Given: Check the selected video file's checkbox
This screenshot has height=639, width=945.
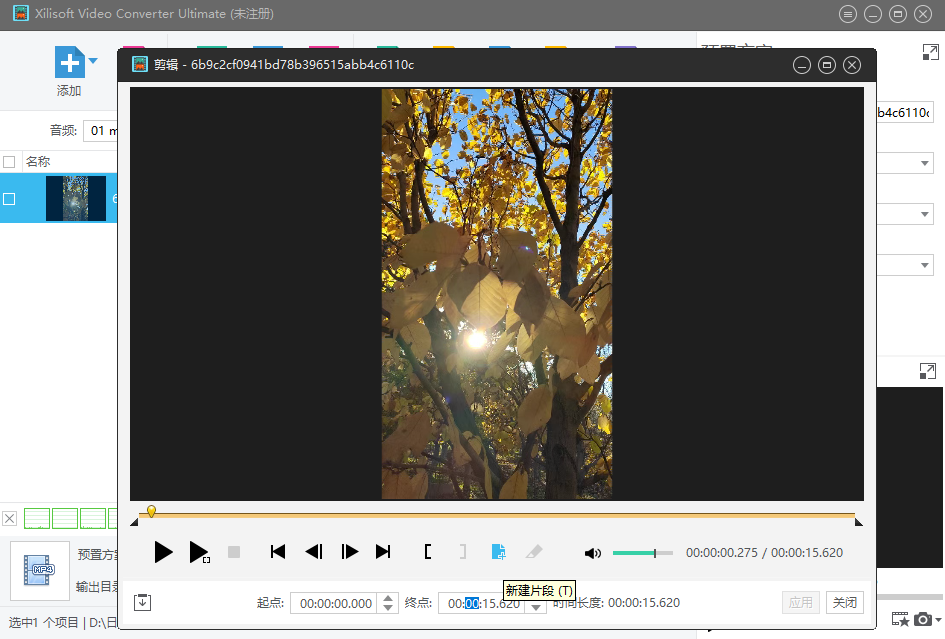Looking at the screenshot, I should click(x=9, y=199).
